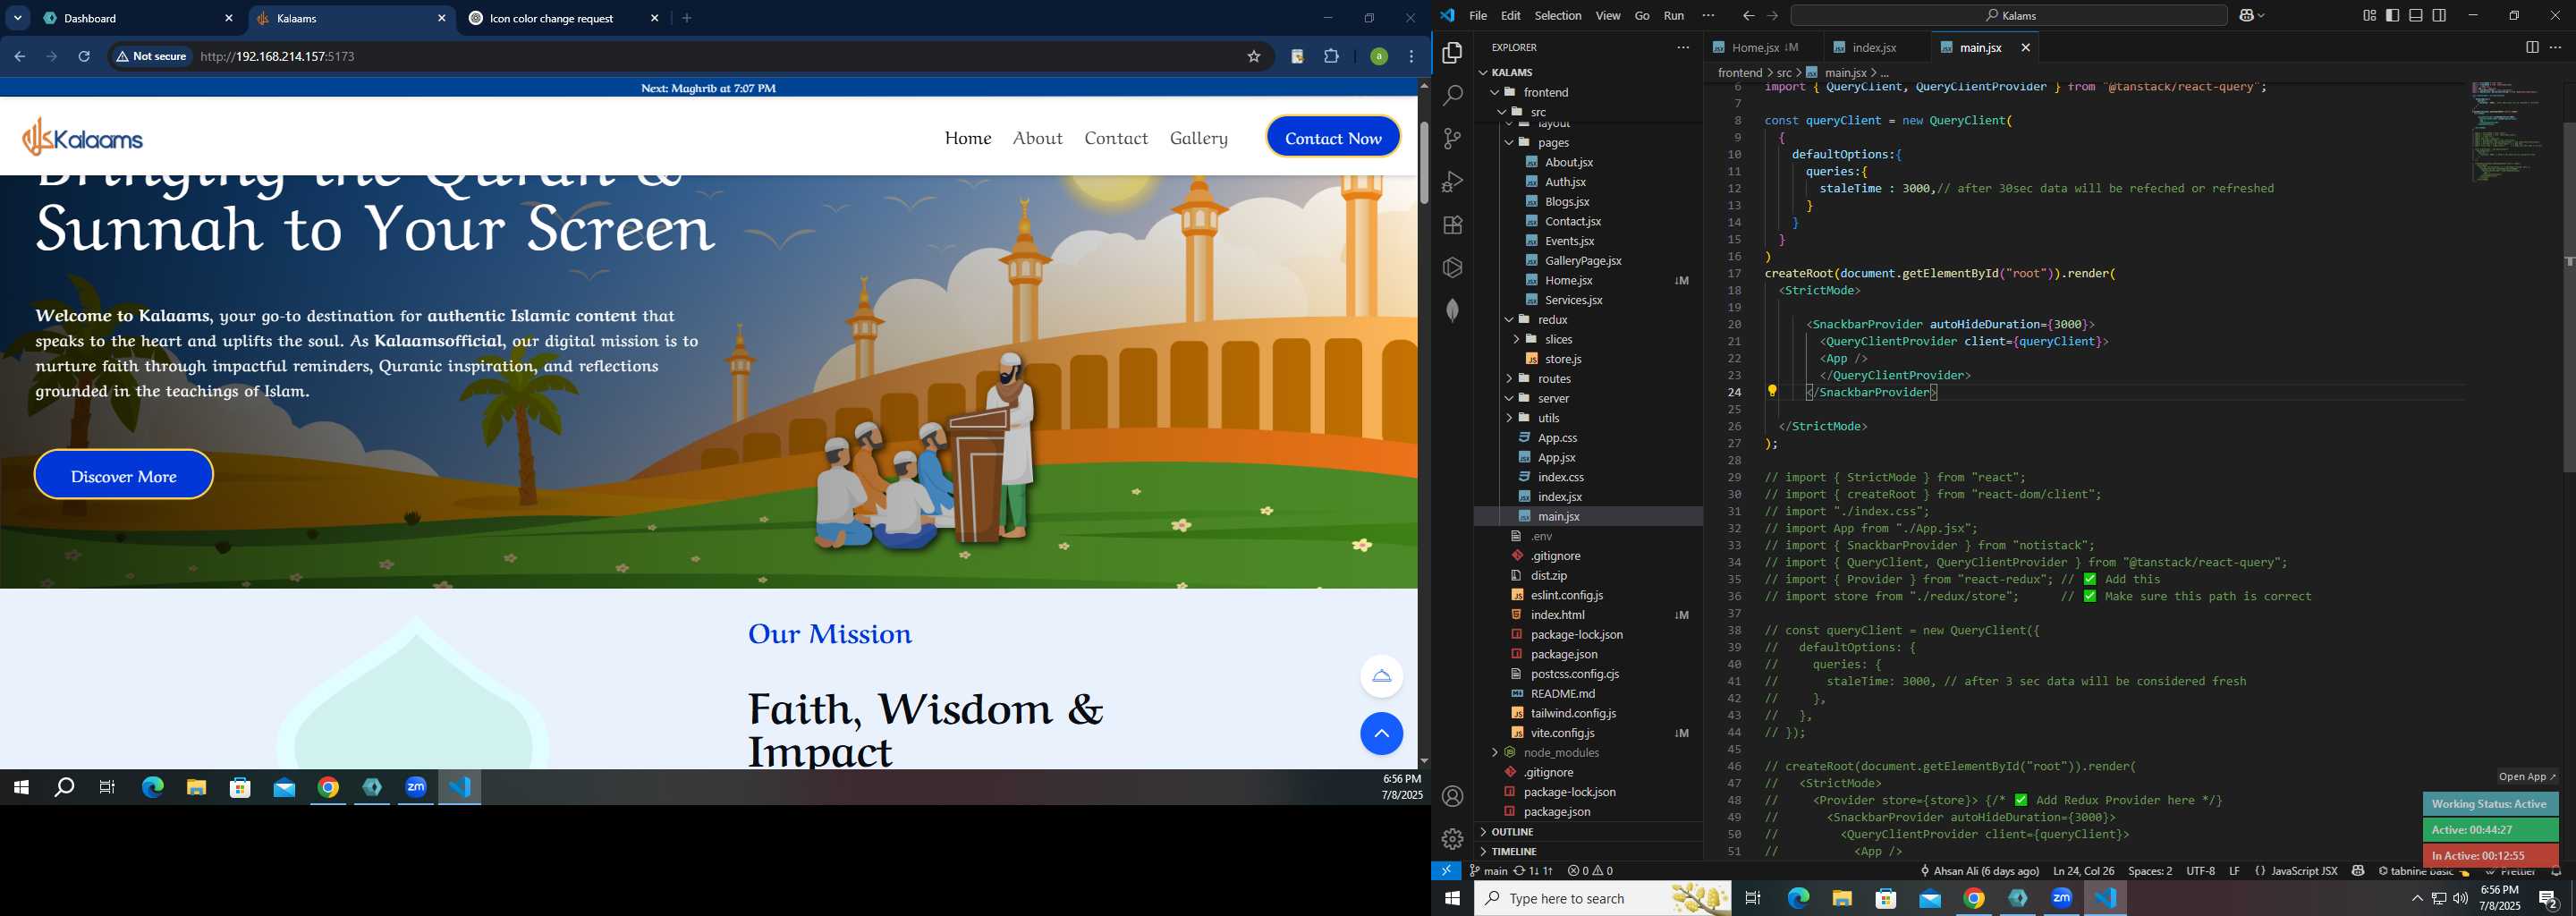Bookmark this page with the star icon
This screenshot has width=2576, height=916.
point(1253,57)
